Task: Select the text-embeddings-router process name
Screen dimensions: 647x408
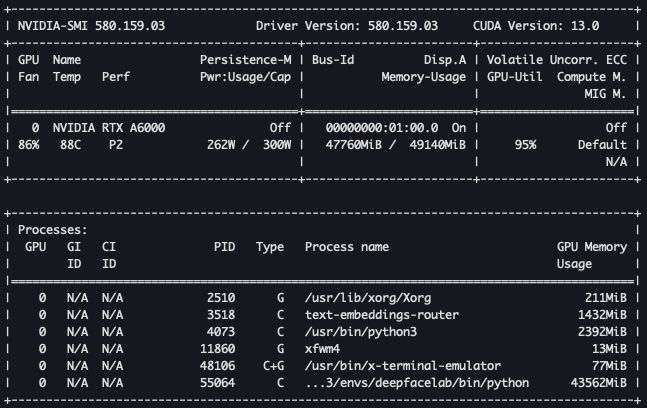Action: pyautogui.click(x=382, y=315)
